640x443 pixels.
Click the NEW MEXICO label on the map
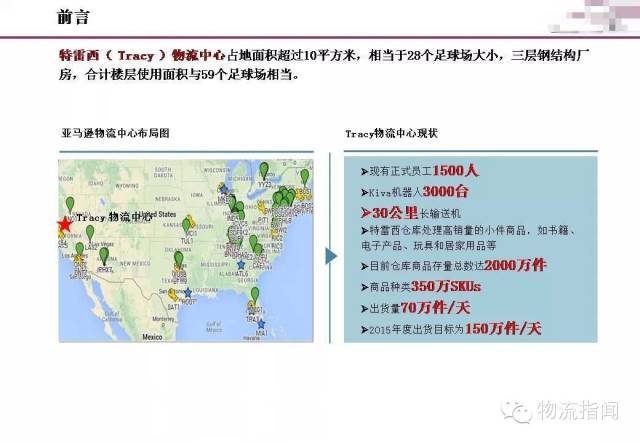pyautogui.click(x=135, y=264)
